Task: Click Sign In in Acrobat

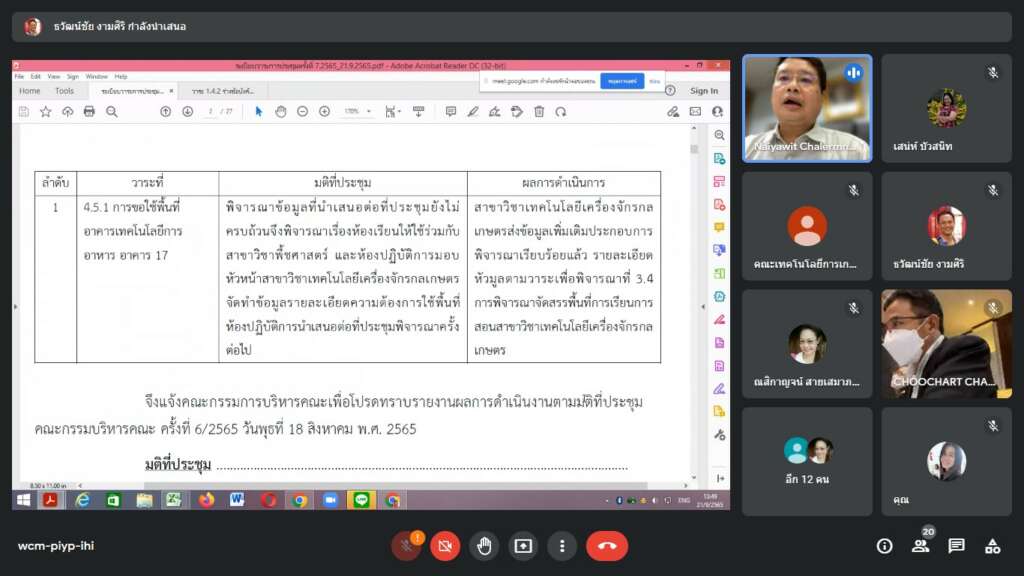Action: point(704,91)
